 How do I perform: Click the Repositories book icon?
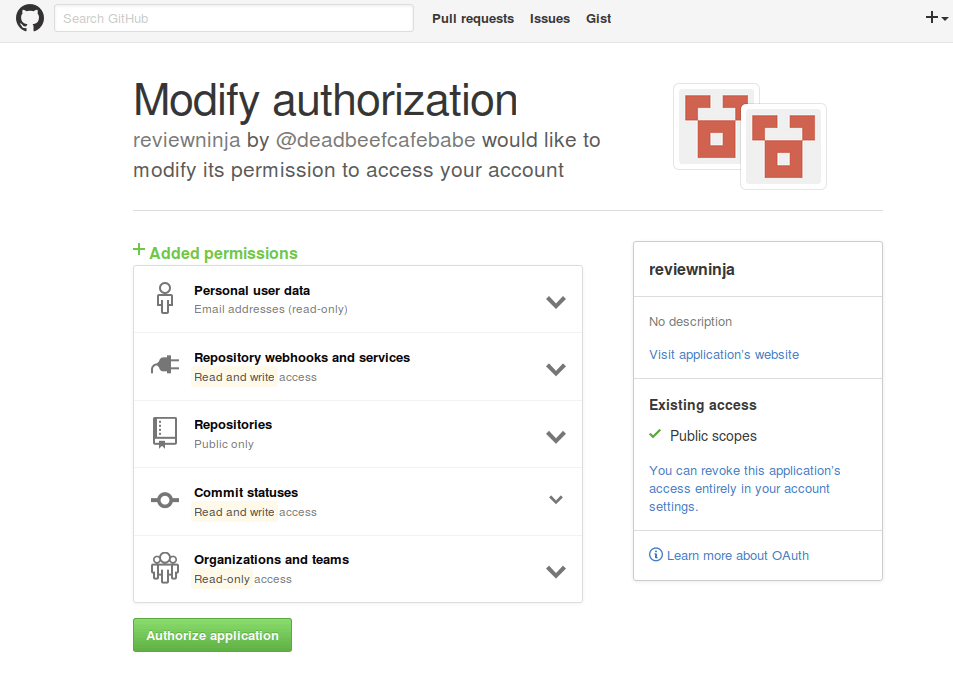pyautogui.click(x=165, y=433)
